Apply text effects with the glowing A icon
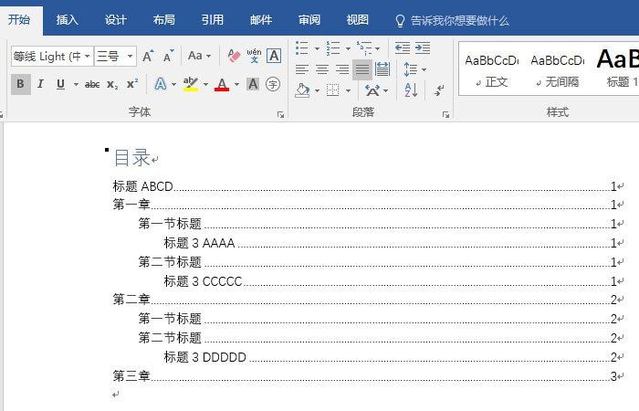The height and width of the screenshot is (411, 639). point(160,84)
